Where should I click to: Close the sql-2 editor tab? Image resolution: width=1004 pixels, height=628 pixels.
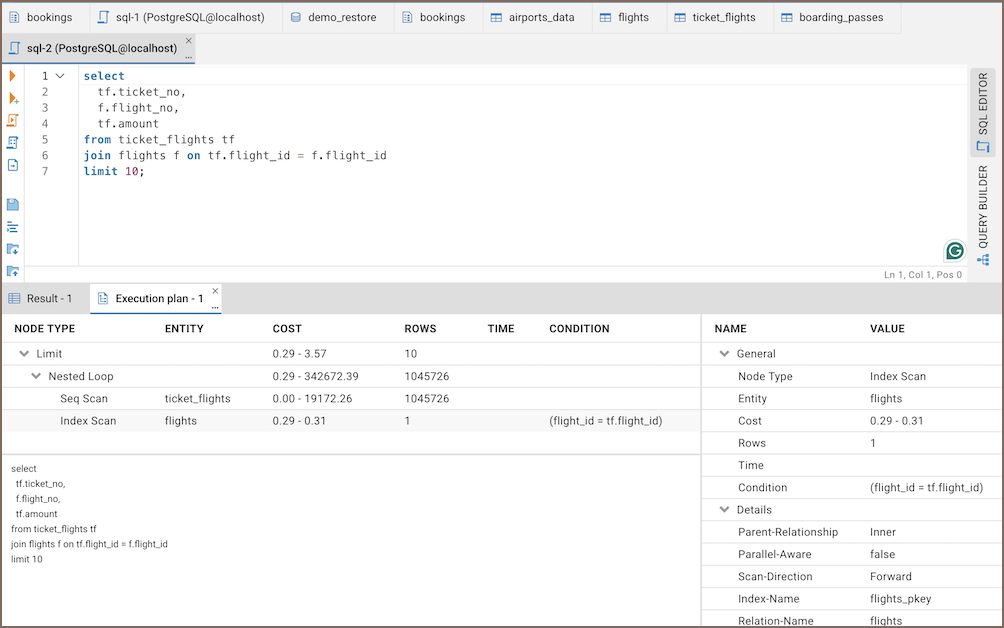(188, 41)
